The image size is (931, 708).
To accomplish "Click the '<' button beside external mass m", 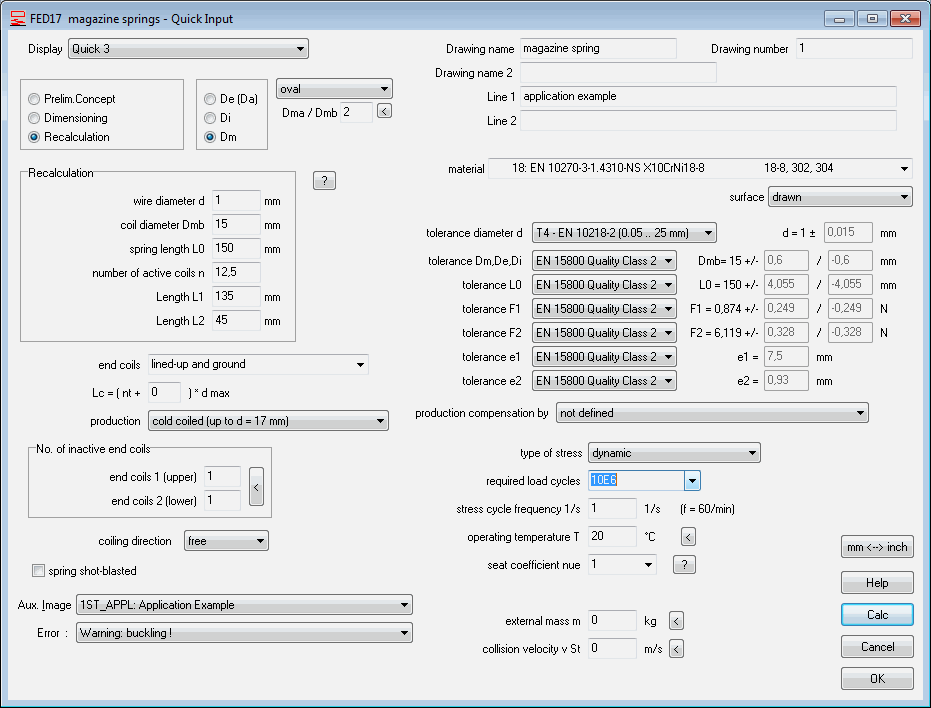I will click(676, 621).
